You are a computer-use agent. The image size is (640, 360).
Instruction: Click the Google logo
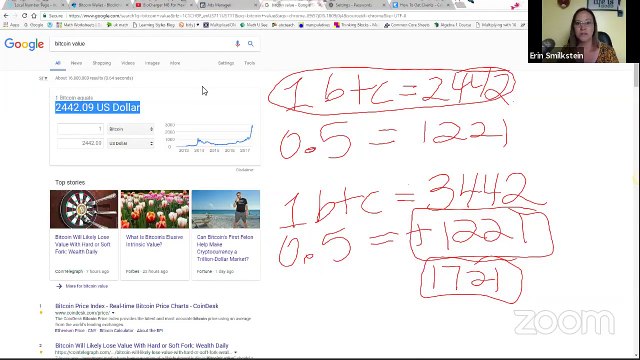(24, 44)
